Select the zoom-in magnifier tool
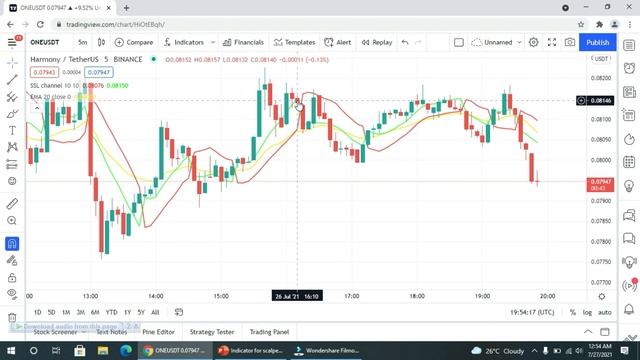Image resolution: width=640 pixels, height=360 pixels. 12,220
